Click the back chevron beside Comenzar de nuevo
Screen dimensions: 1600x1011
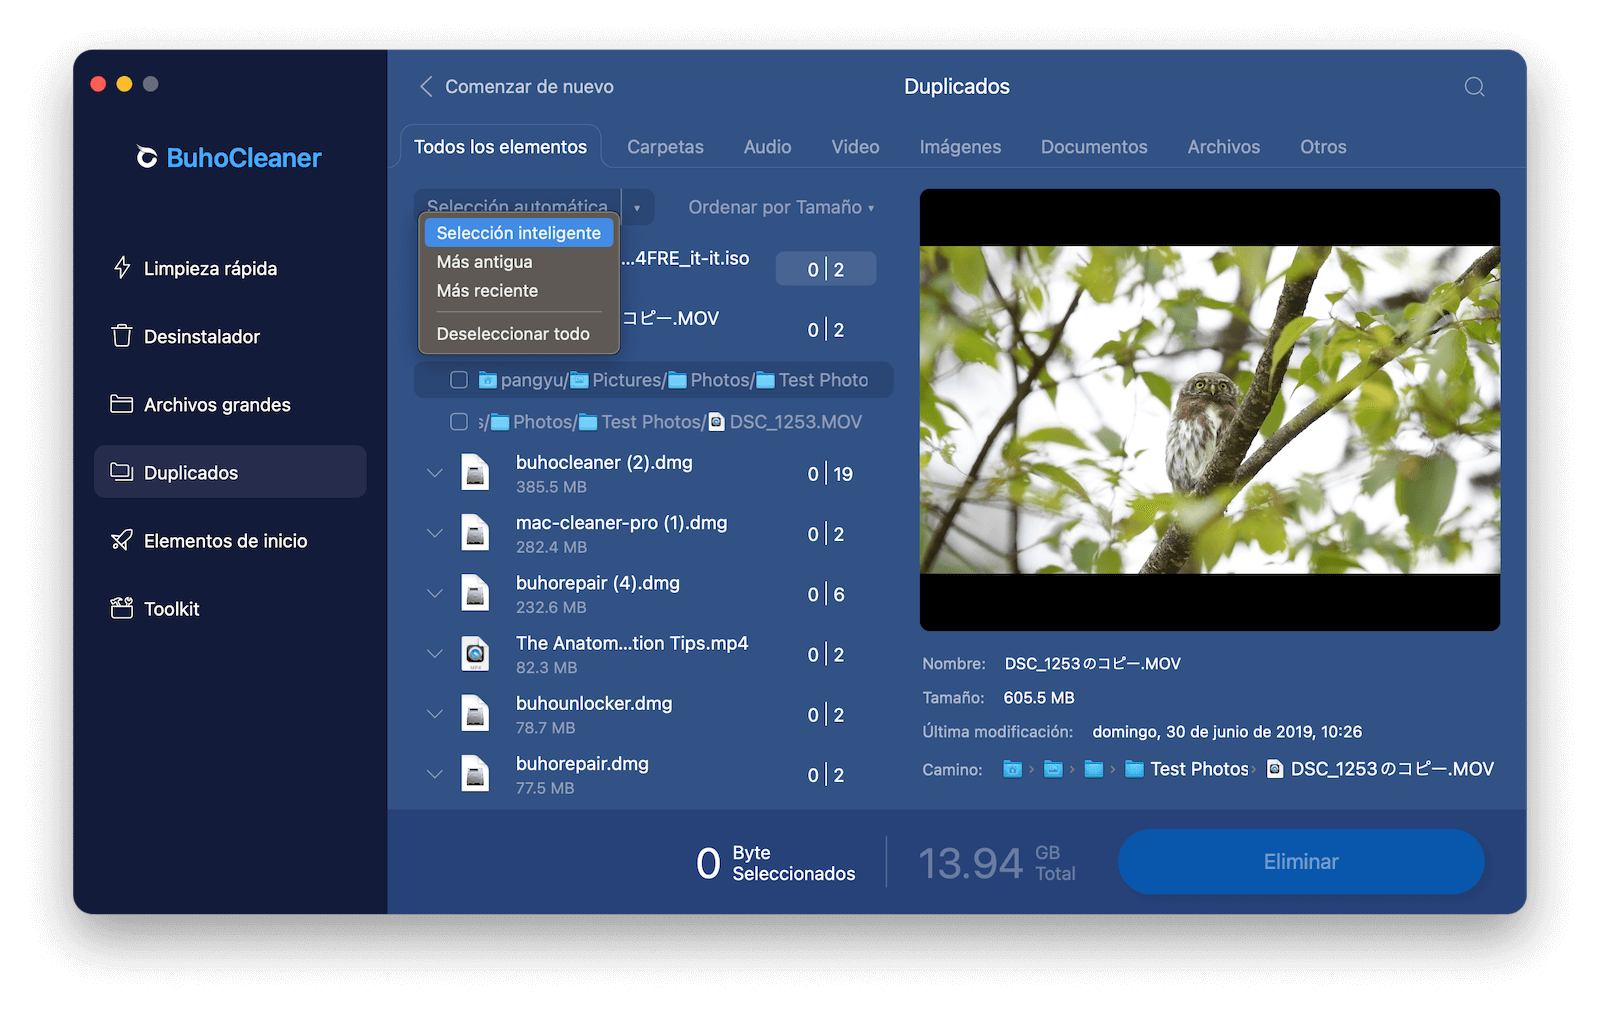pos(426,87)
